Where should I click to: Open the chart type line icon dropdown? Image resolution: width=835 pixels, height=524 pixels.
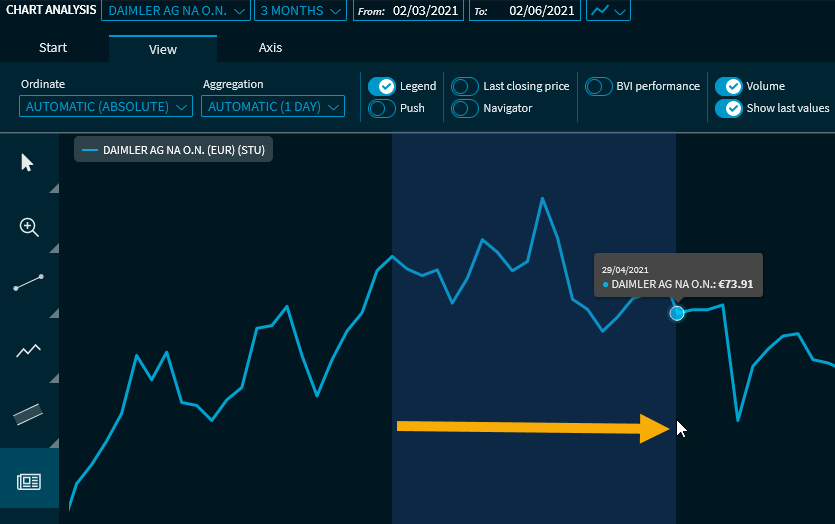(608, 11)
